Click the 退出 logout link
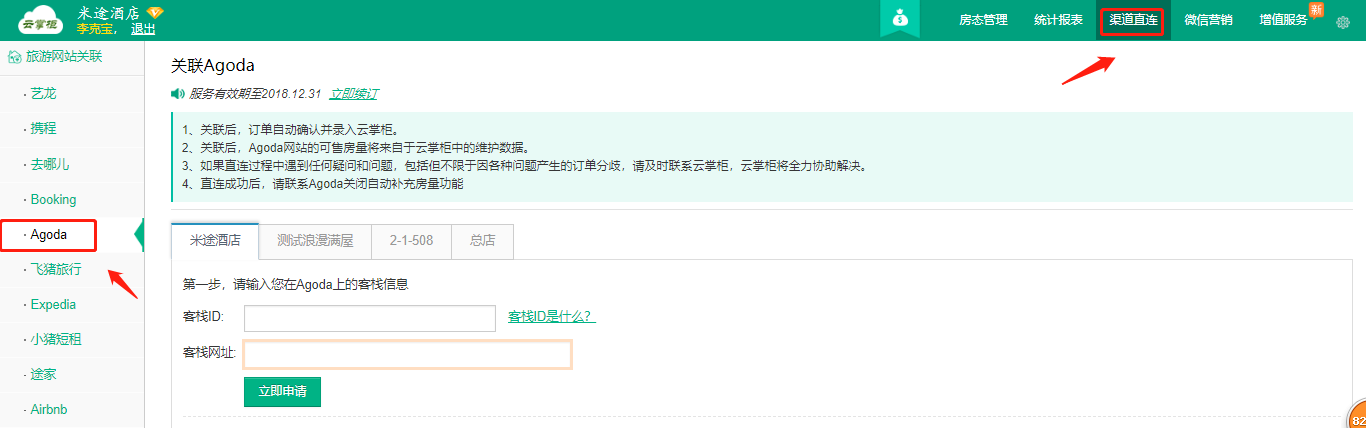Image resolution: width=1366 pixels, height=428 pixels. click(x=143, y=29)
